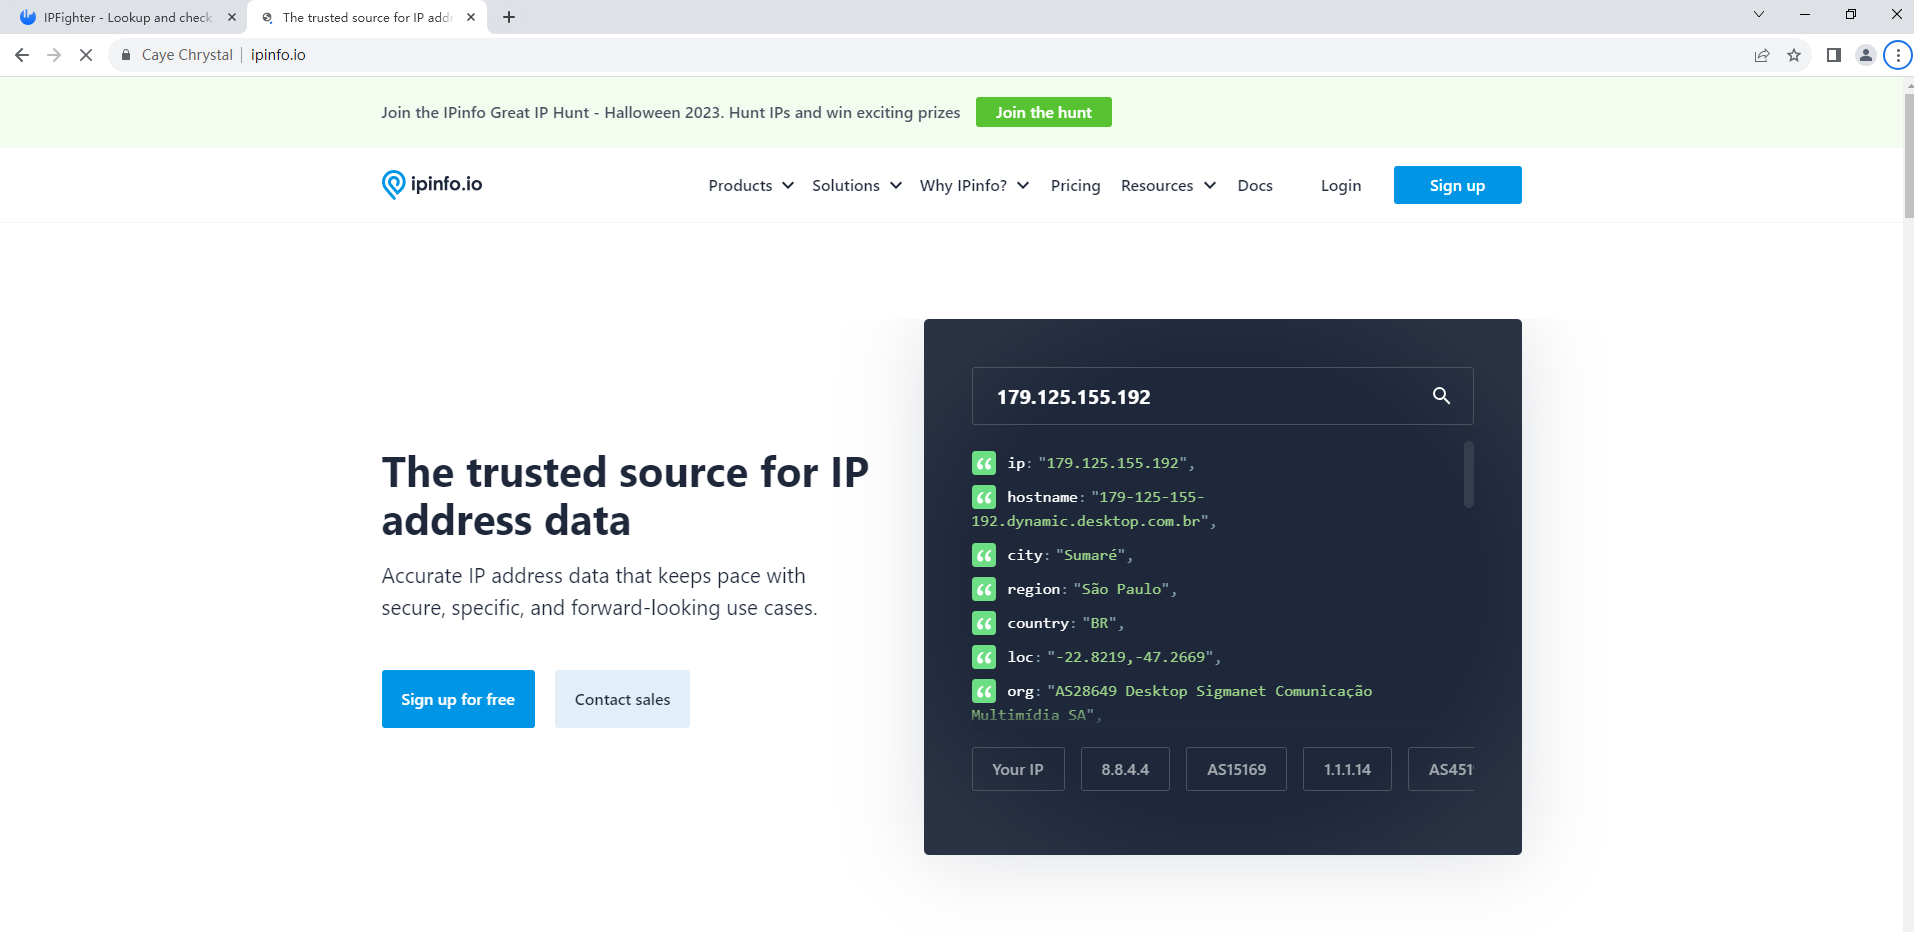
Task: Open the Pricing page
Action: pos(1075,185)
